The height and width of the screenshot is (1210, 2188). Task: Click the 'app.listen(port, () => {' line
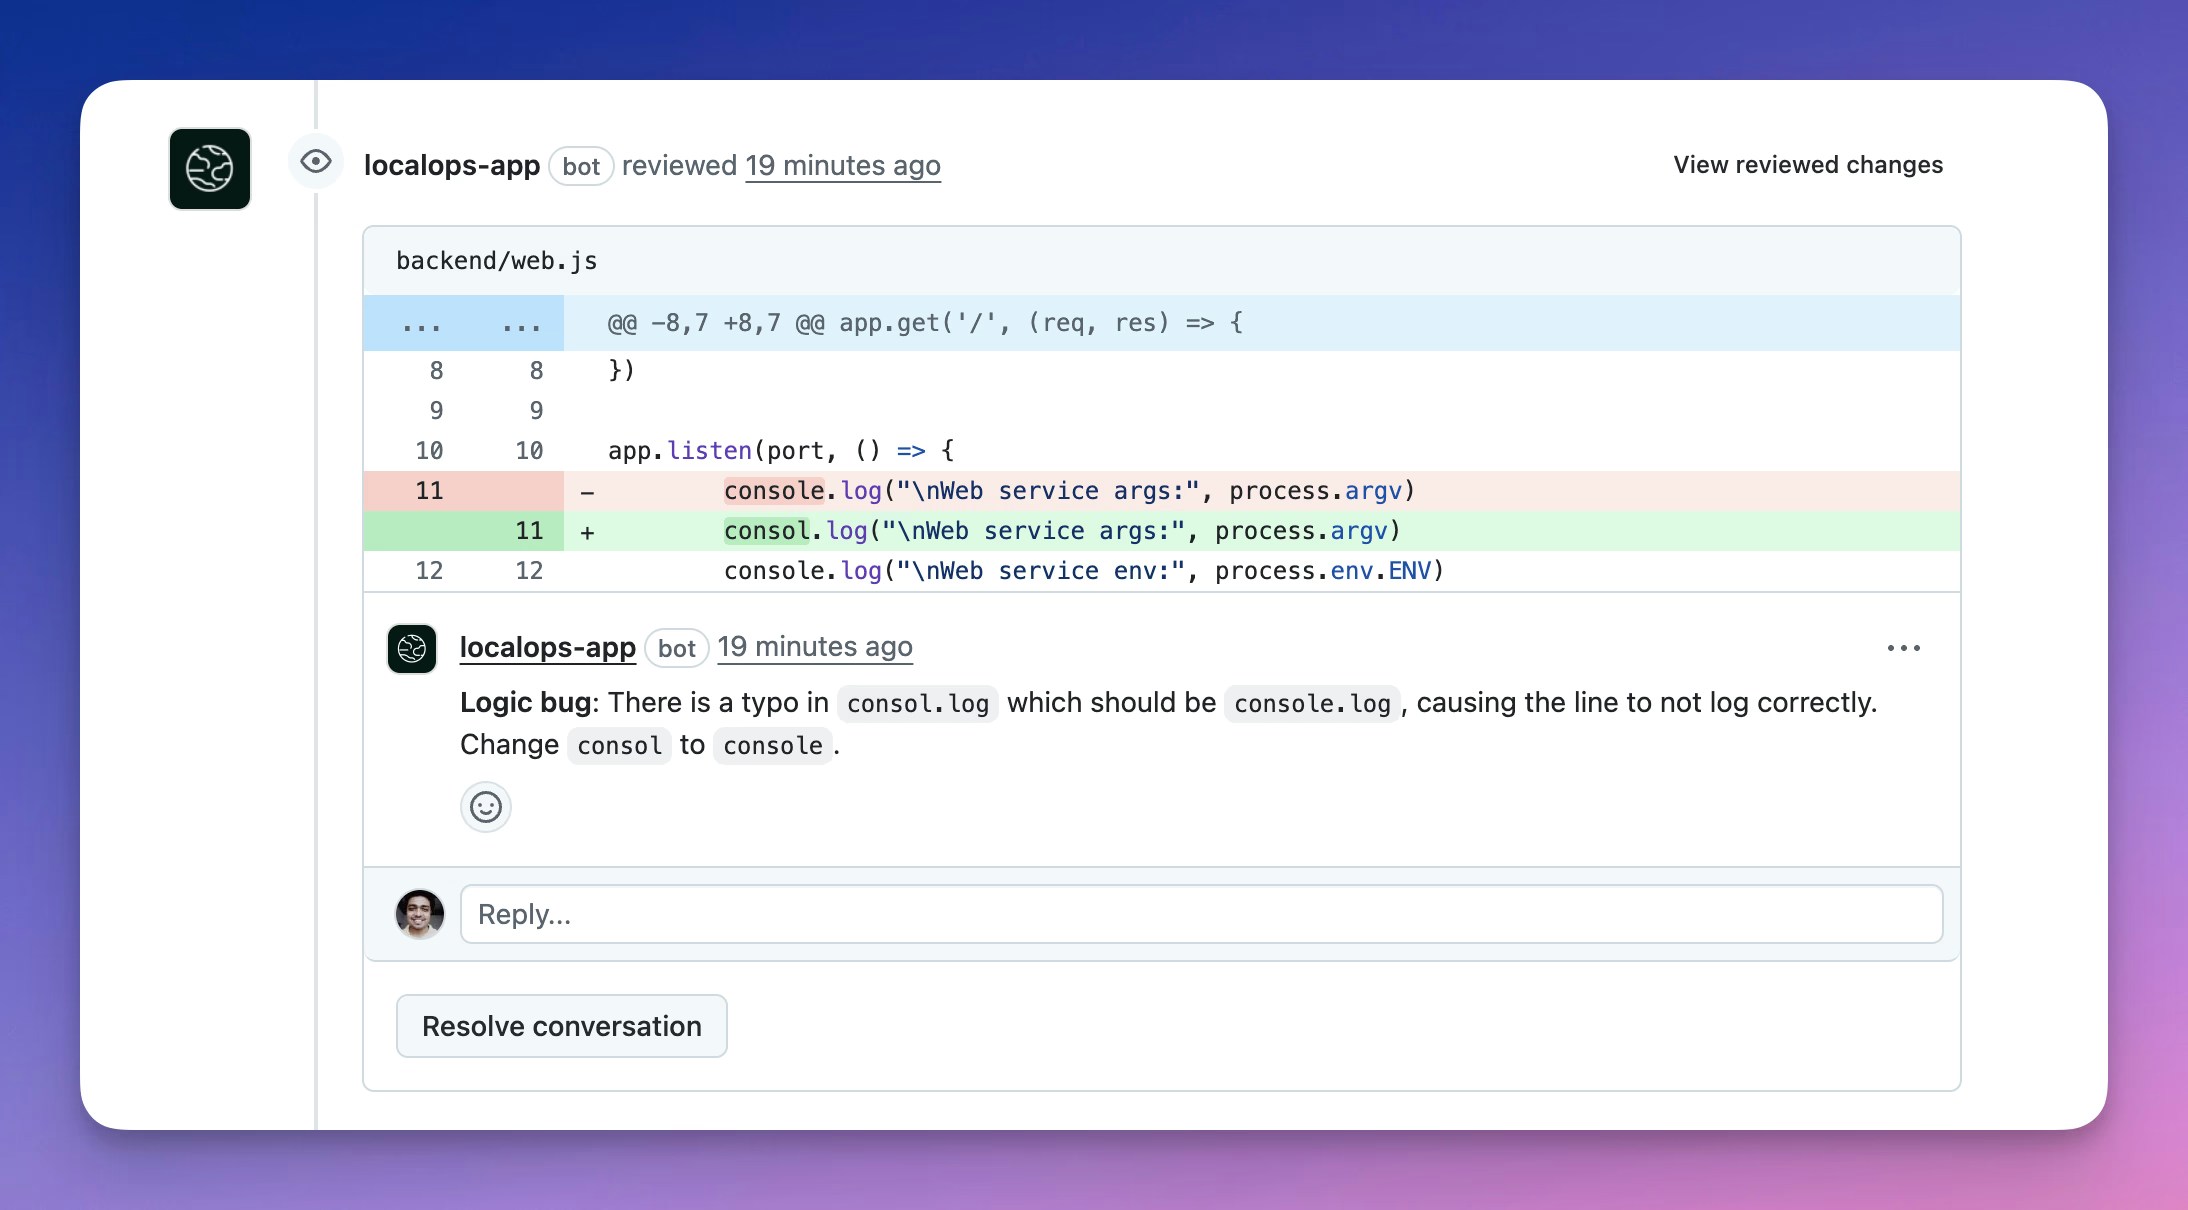(781, 451)
